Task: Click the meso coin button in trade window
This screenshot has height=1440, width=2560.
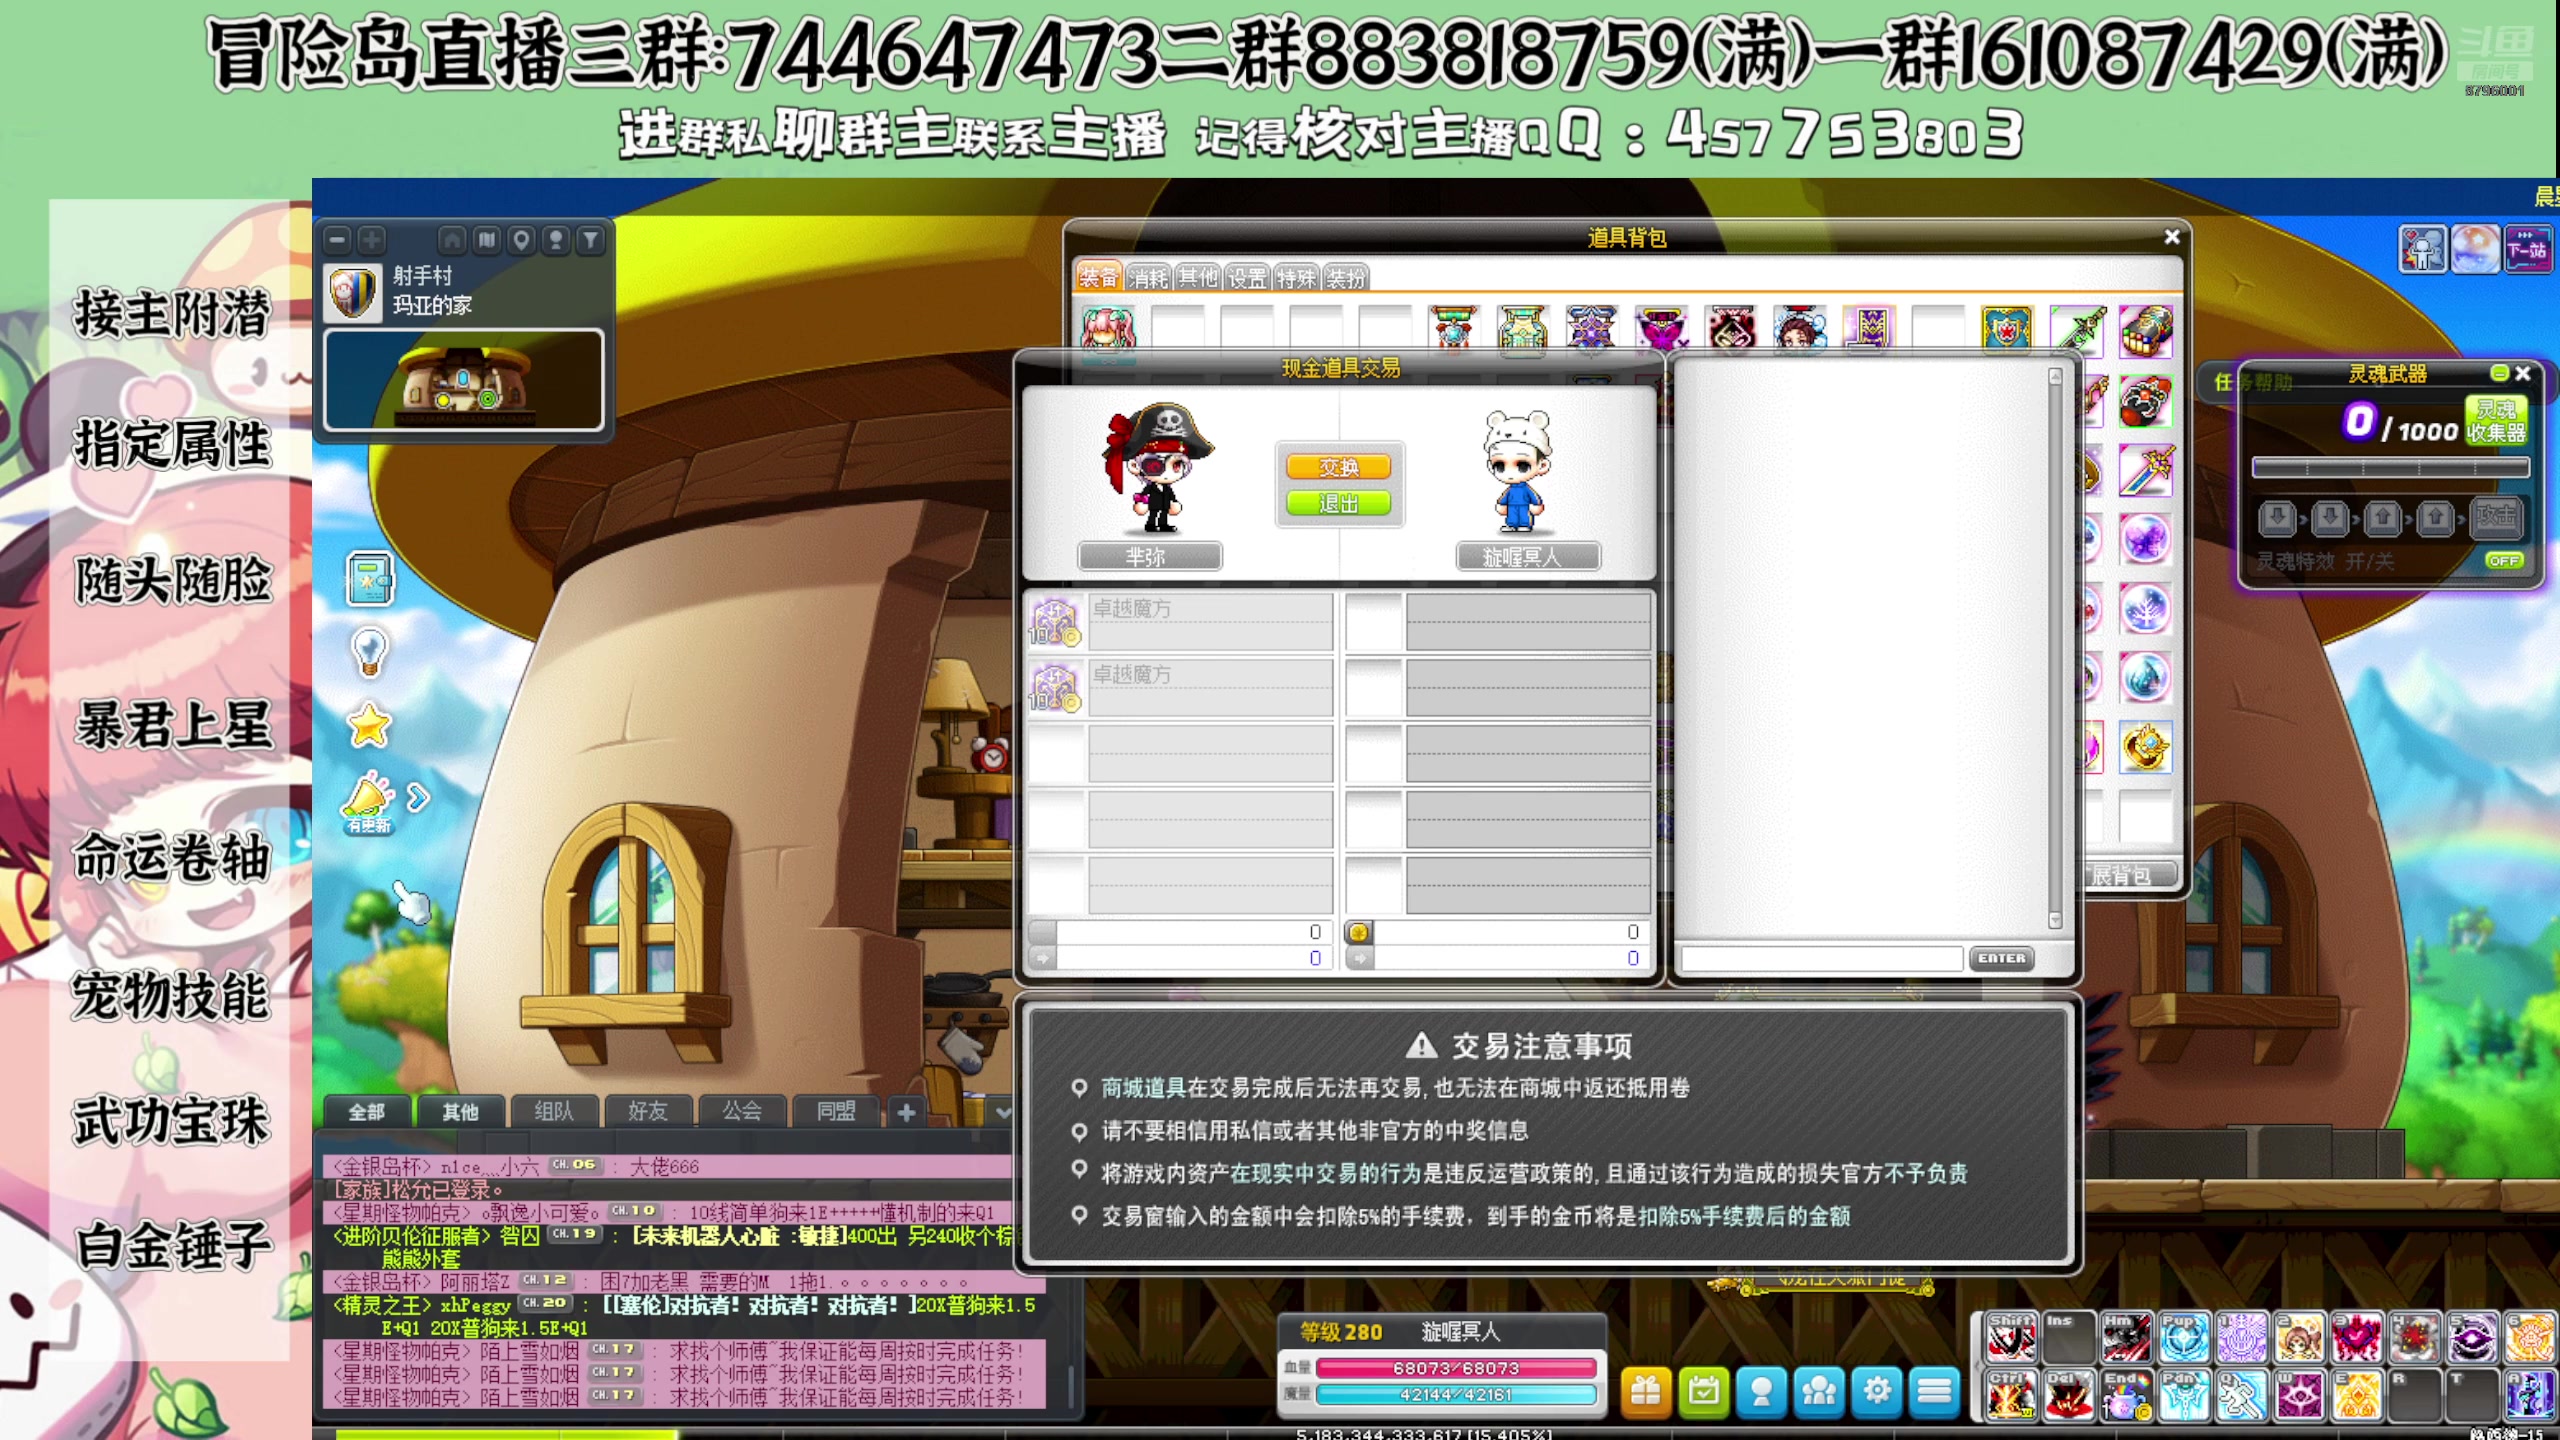Action: click(1358, 932)
